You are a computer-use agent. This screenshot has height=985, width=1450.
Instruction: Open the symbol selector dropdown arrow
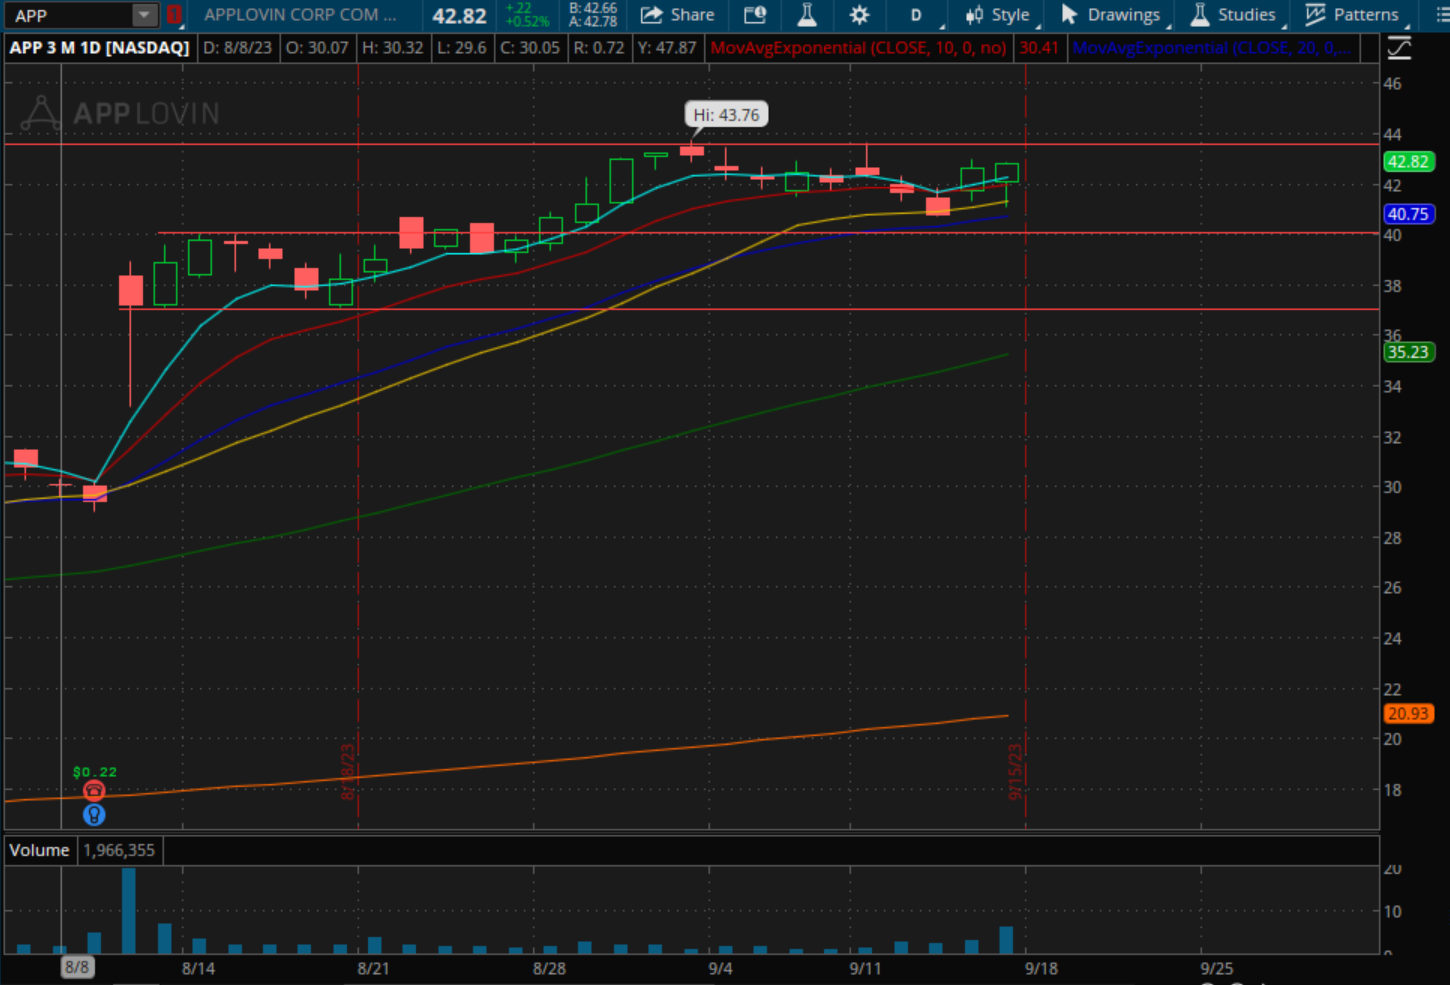click(145, 15)
